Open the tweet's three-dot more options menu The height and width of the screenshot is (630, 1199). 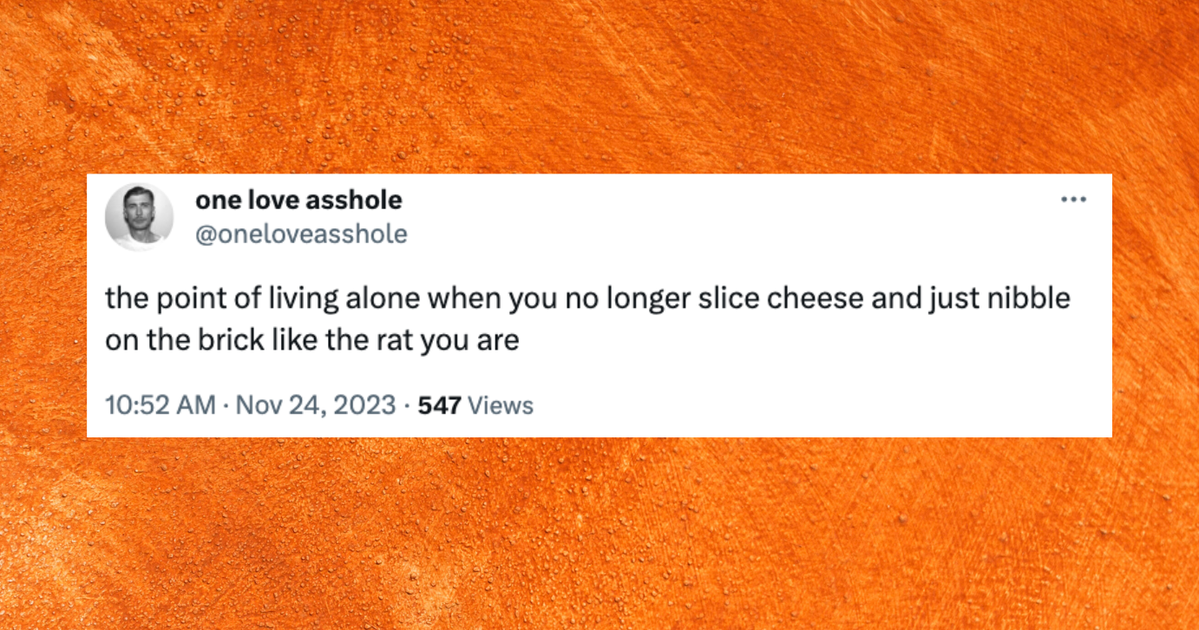1073,199
